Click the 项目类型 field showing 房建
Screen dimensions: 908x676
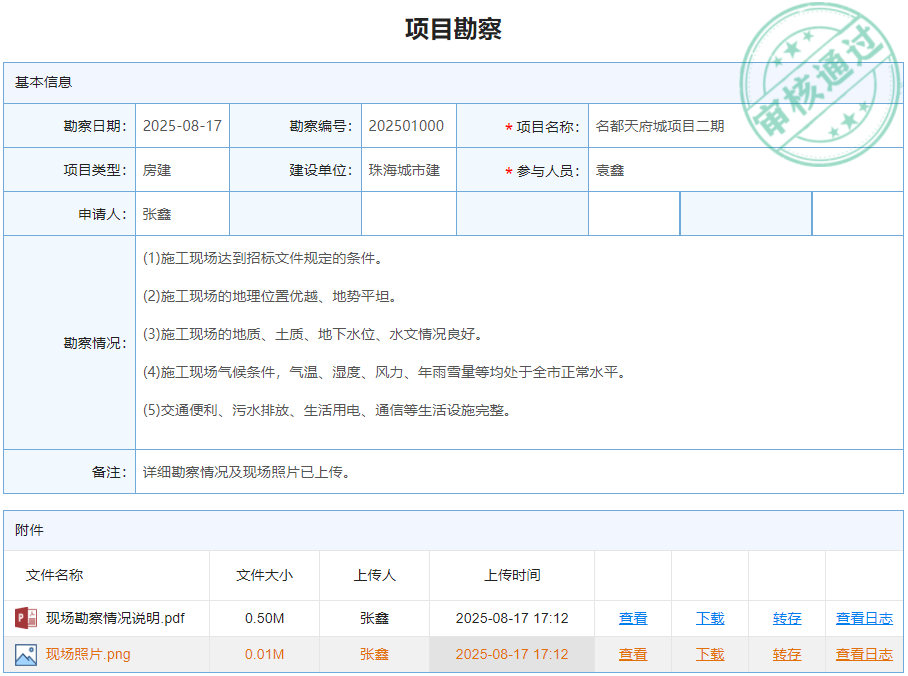click(x=182, y=170)
